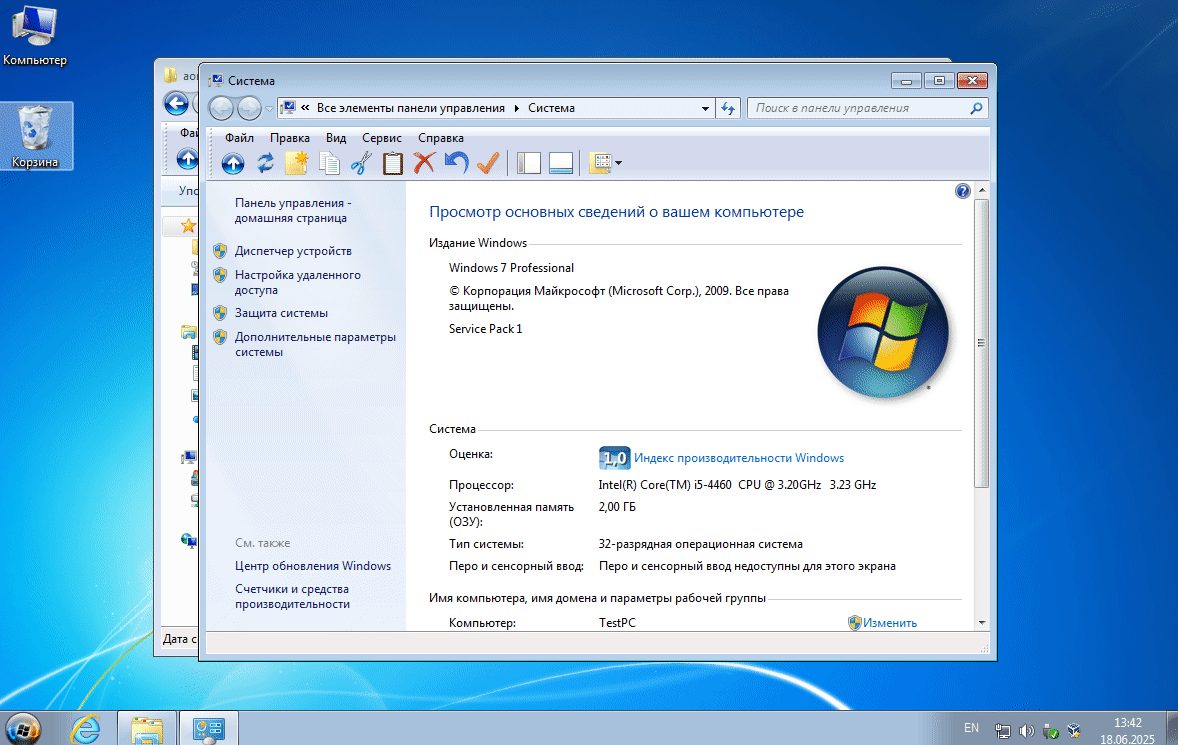
Task: Click the scissors Cut toolbar icon
Action: (361, 163)
